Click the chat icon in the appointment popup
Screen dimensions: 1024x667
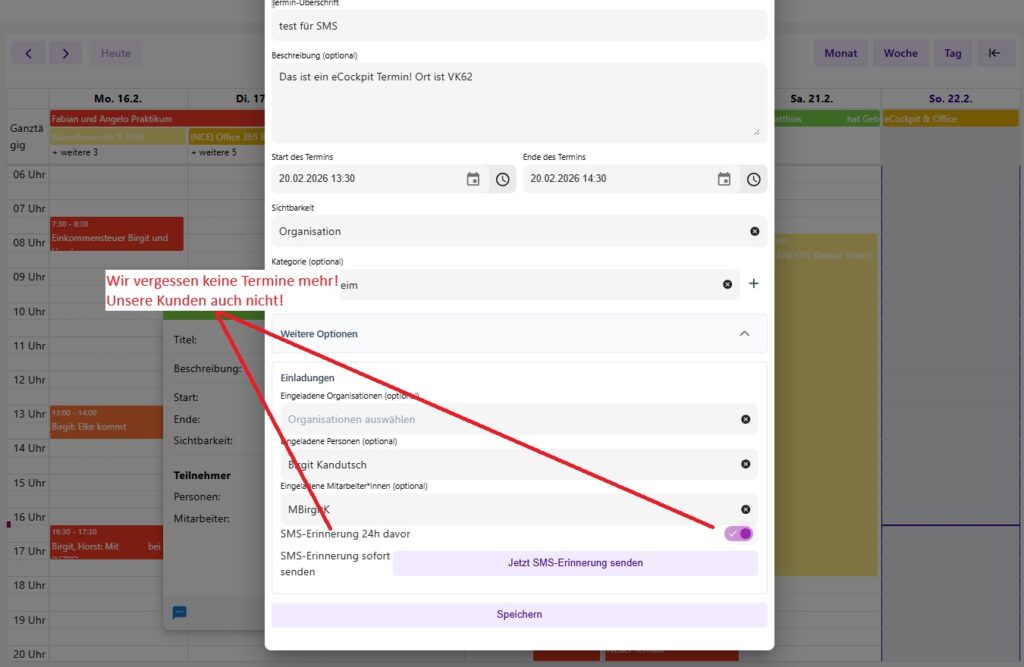coord(180,612)
